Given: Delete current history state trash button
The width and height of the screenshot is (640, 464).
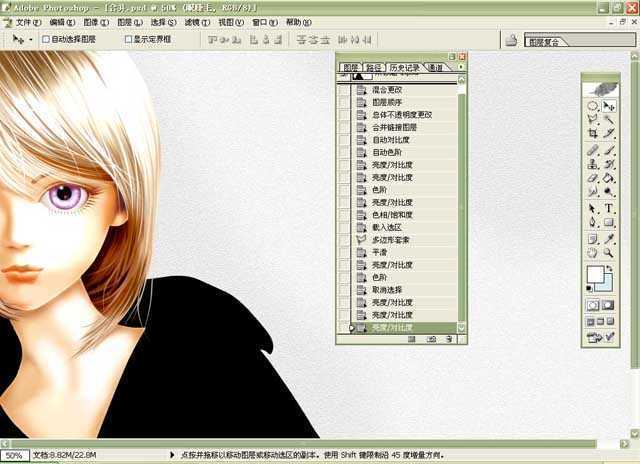Looking at the screenshot, I should tap(449, 339).
